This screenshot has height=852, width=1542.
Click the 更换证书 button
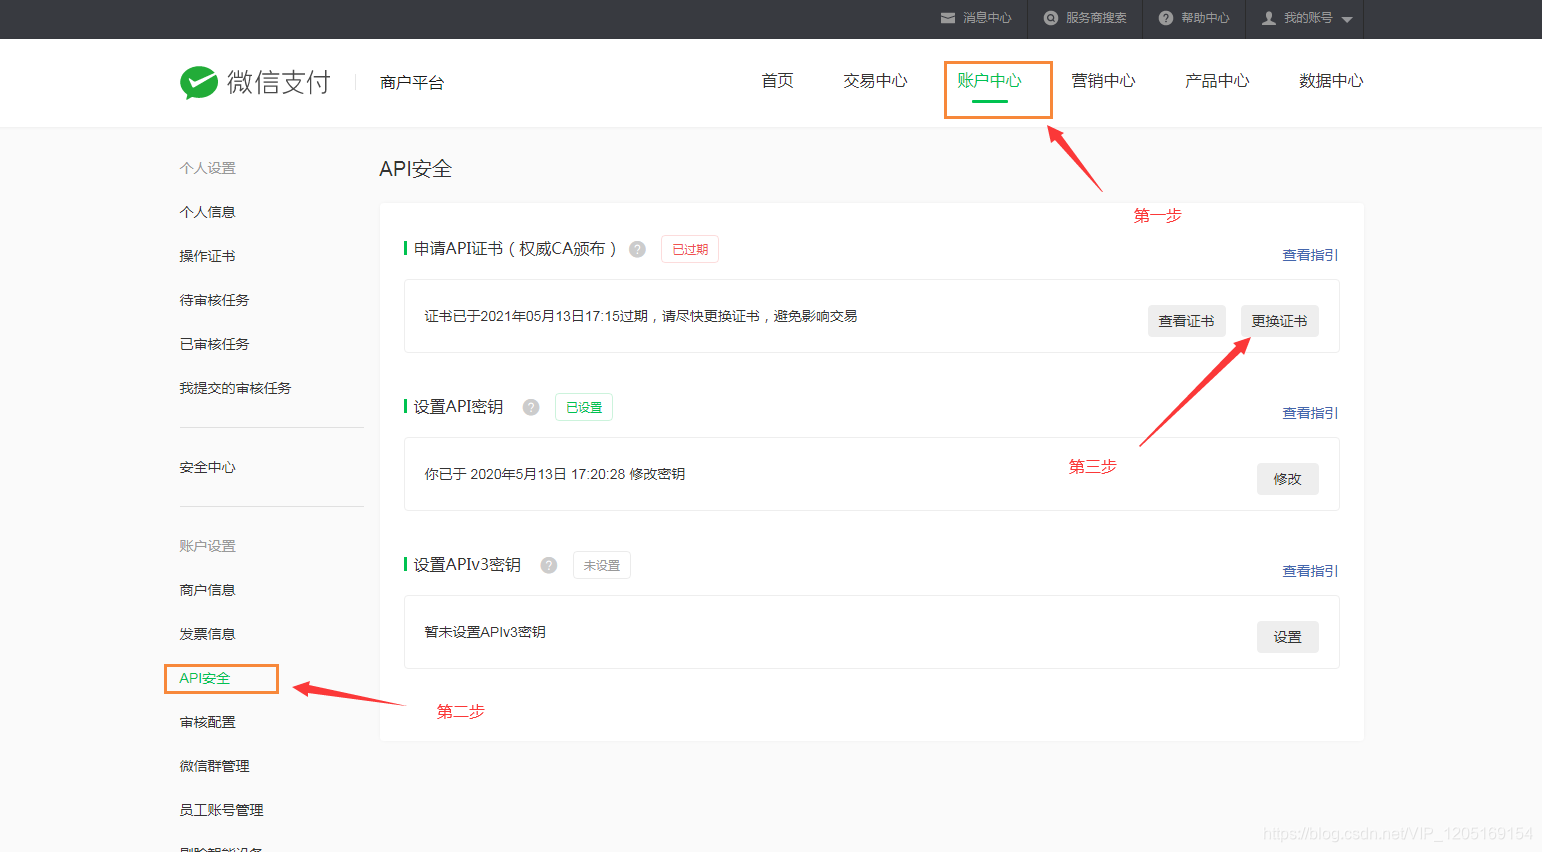tap(1279, 321)
